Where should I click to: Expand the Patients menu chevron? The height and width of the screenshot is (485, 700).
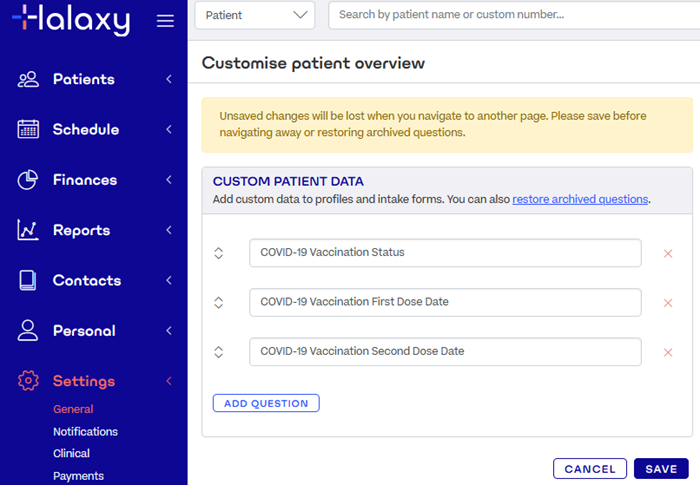point(169,79)
